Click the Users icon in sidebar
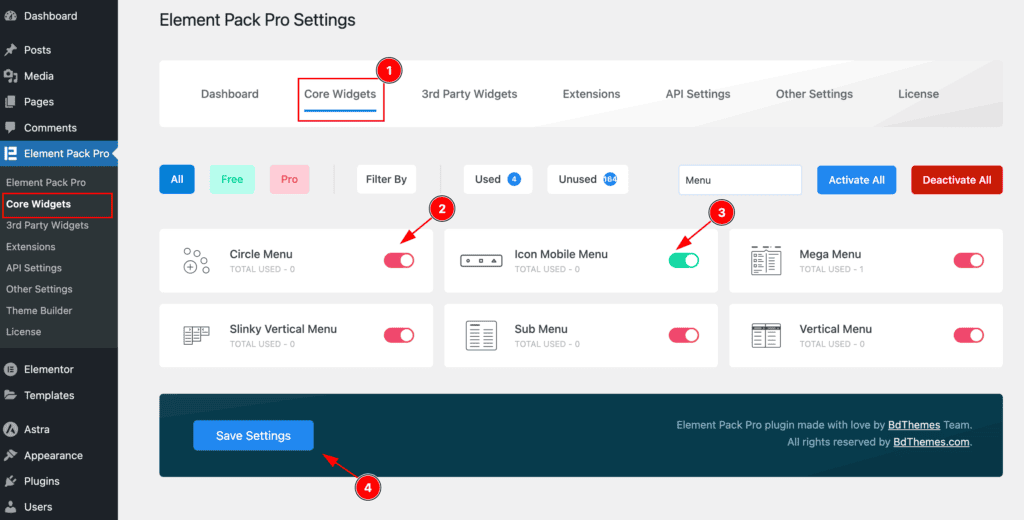Viewport: 1024px width, 520px height. (x=10, y=507)
